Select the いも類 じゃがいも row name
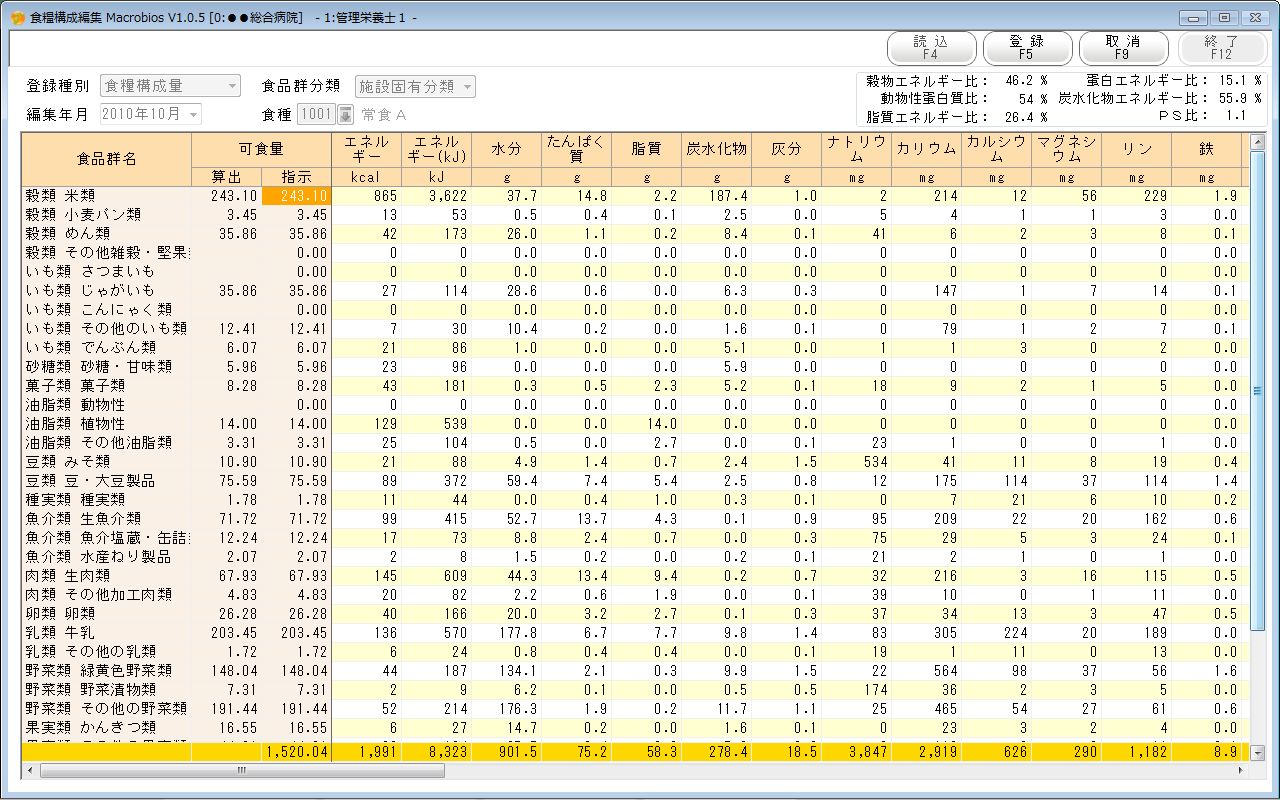 point(107,290)
